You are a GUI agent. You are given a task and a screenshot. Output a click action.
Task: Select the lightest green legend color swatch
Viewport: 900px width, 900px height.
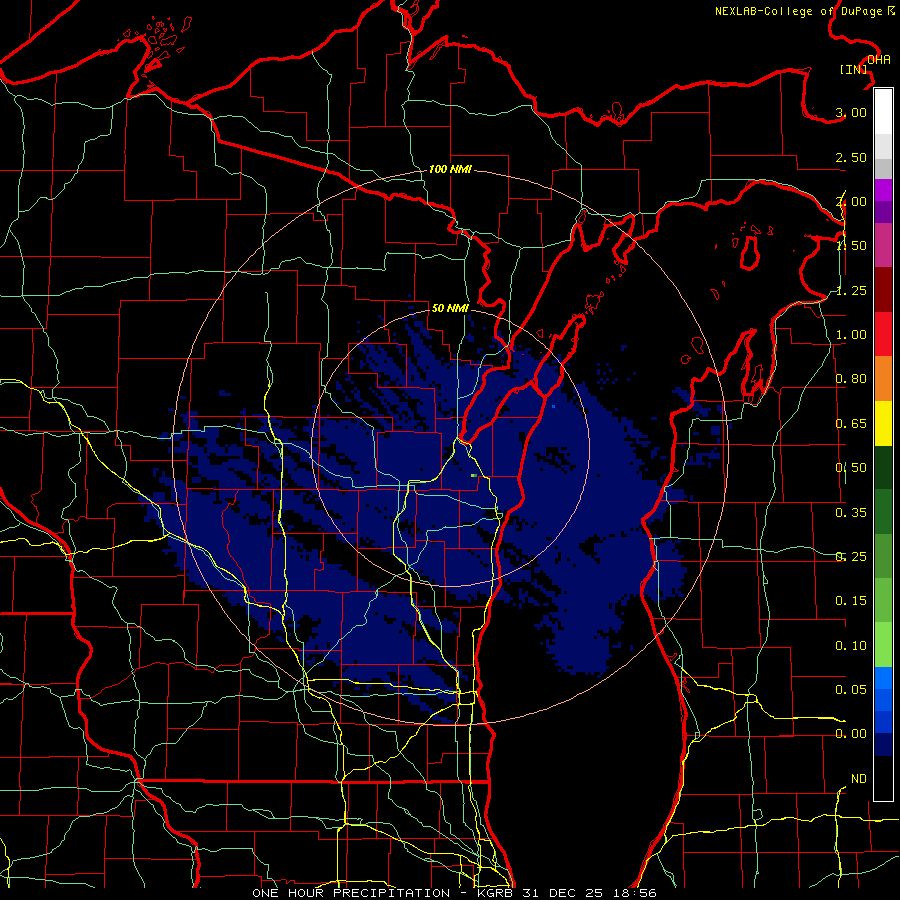[x=883, y=645]
